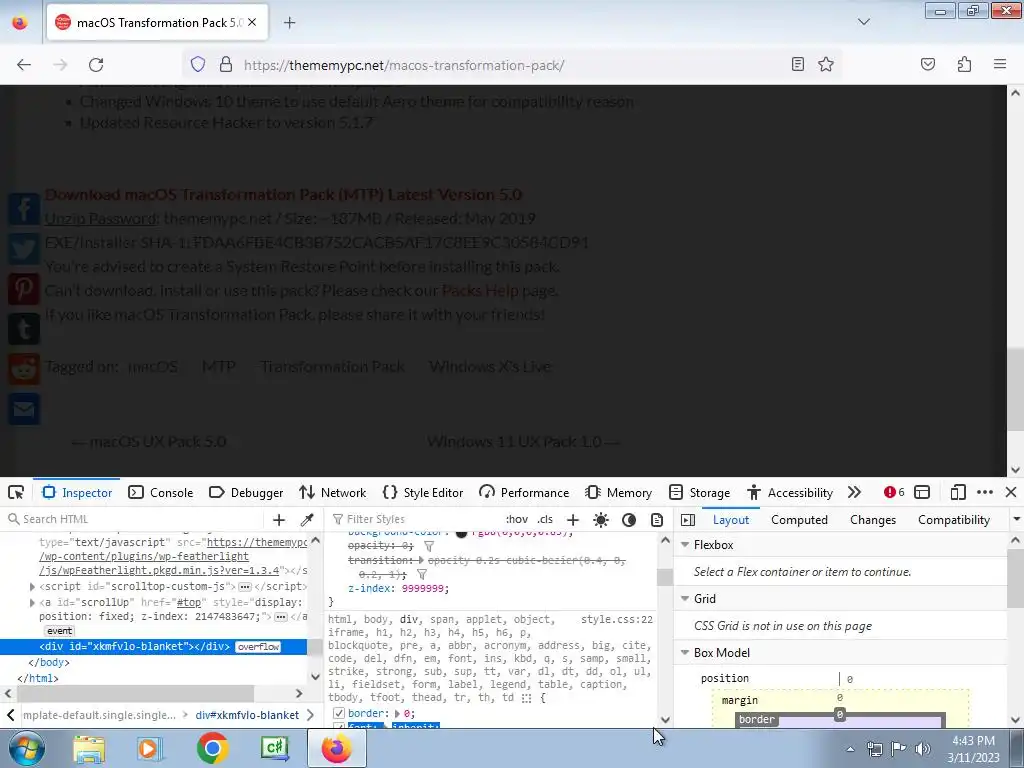Click the background-color swatch circle
Viewport: 1024px width, 768px height.
[x=462, y=533]
